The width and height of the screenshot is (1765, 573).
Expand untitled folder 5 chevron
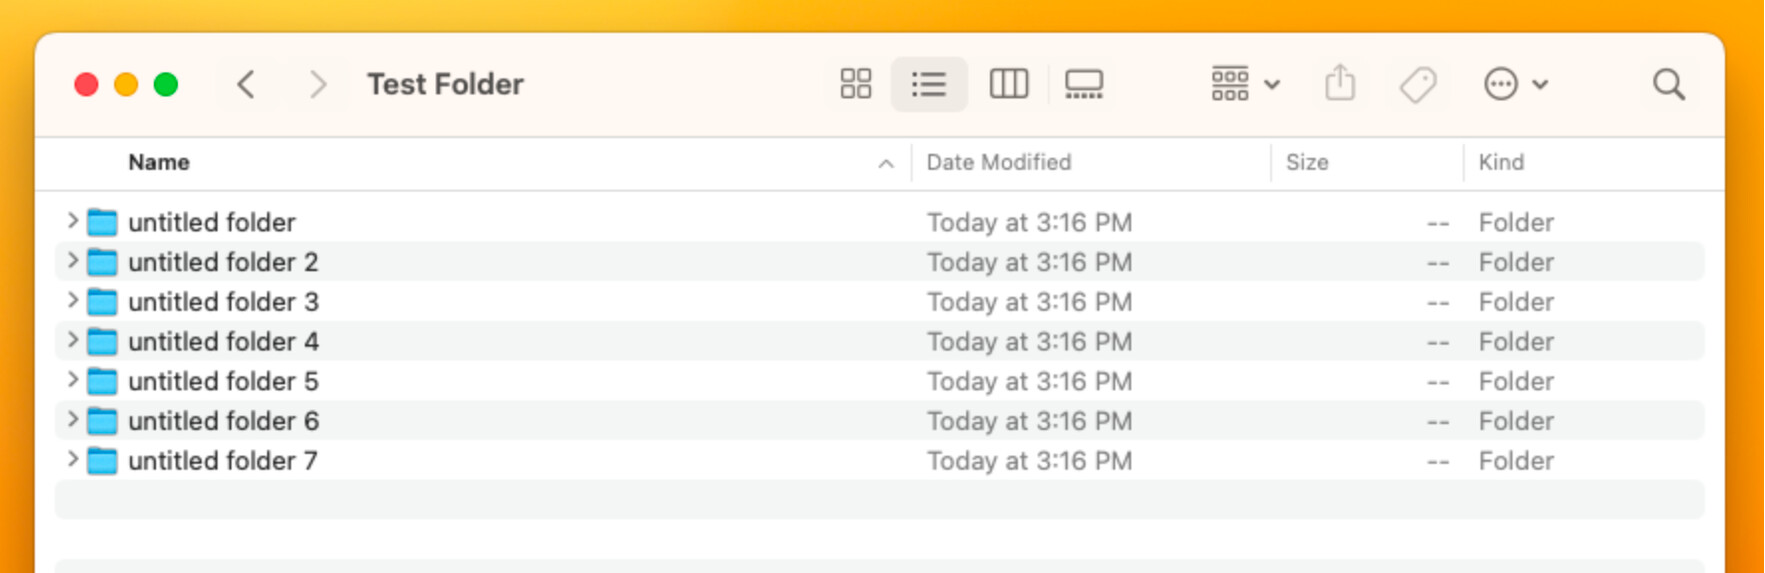(x=72, y=380)
